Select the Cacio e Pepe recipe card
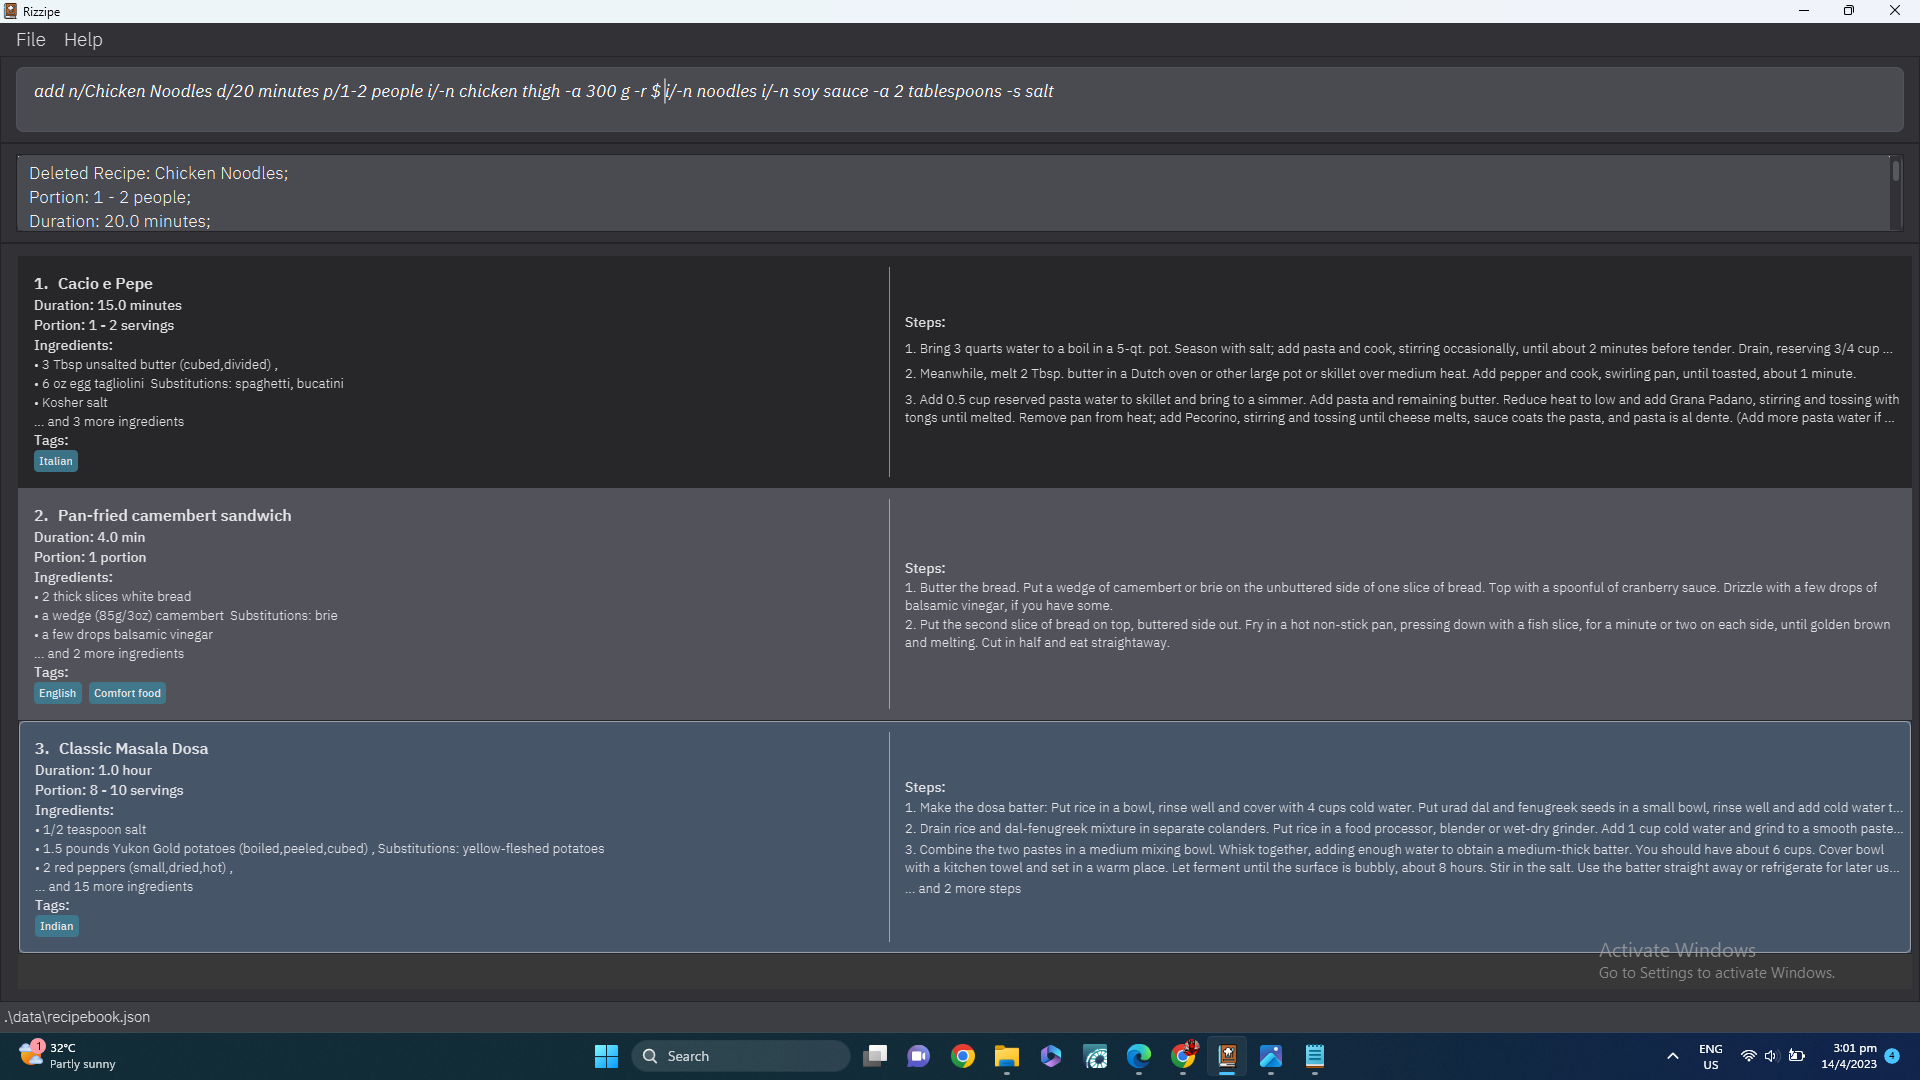The height and width of the screenshot is (1080, 1920). point(450,371)
